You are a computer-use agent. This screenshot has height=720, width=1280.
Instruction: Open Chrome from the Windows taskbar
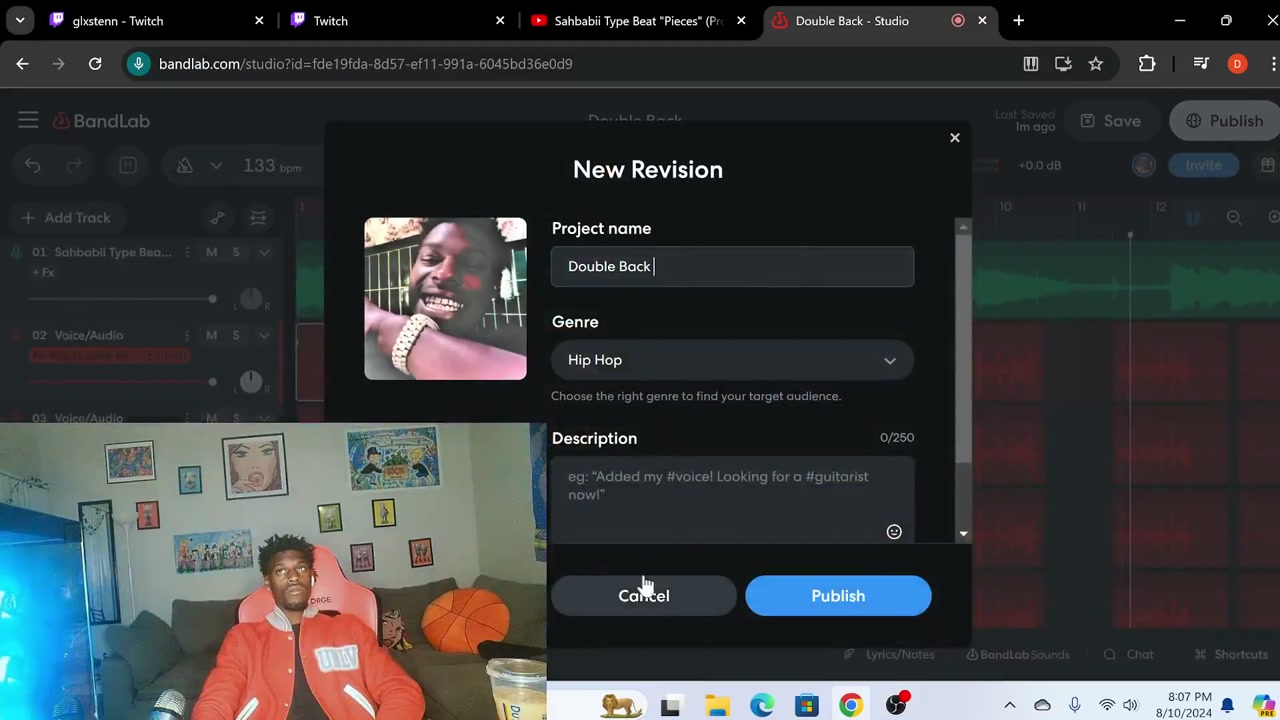pos(850,706)
